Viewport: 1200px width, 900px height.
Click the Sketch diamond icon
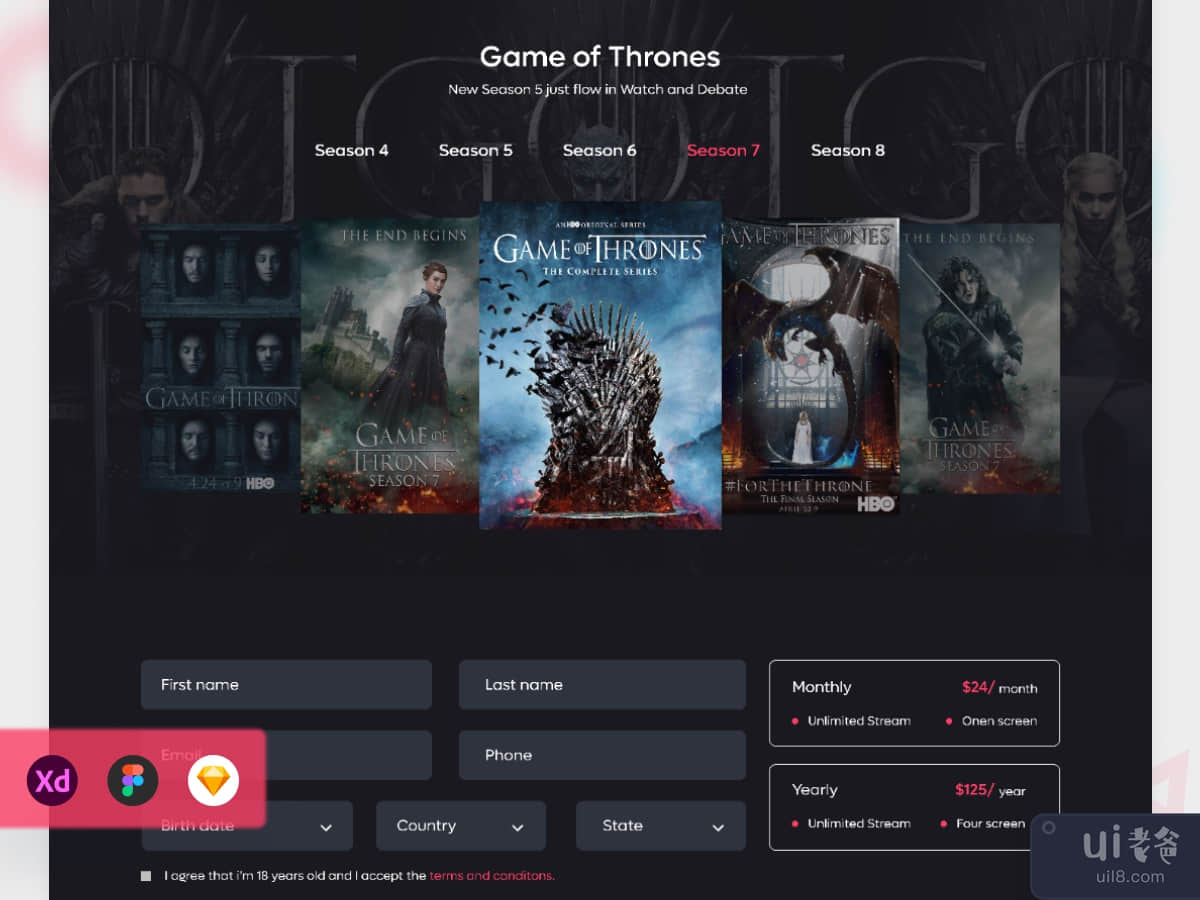coord(213,780)
